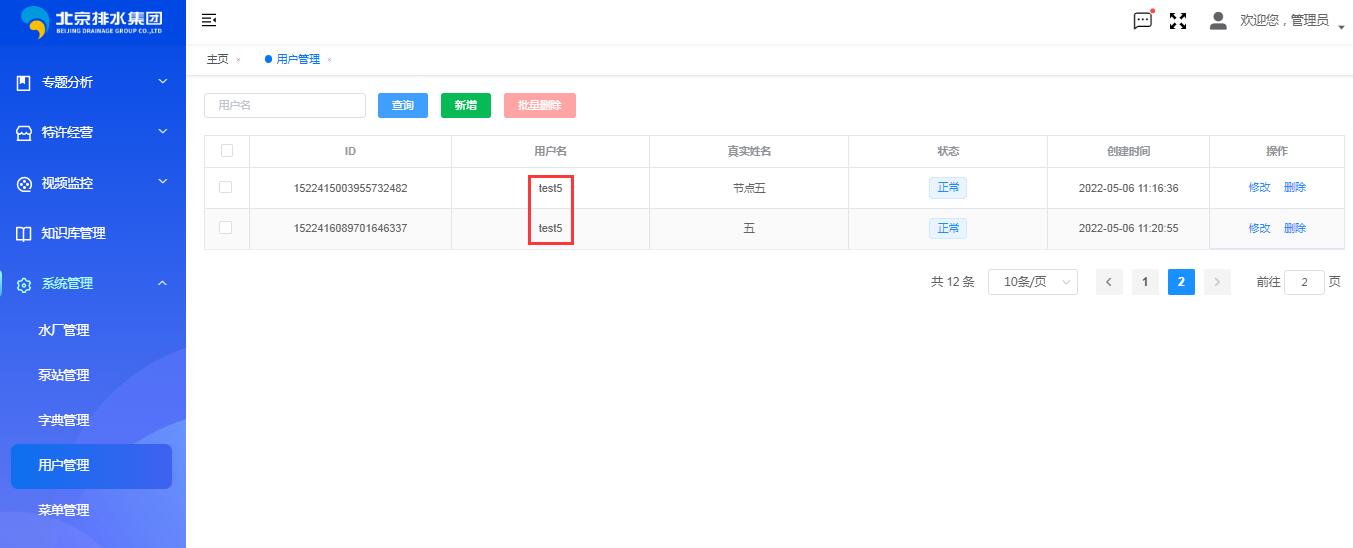Image resolution: width=1353 pixels, height=548 pixels.
Task: Check the select-all checkbox in table header
Action: (x=227, y=151)
